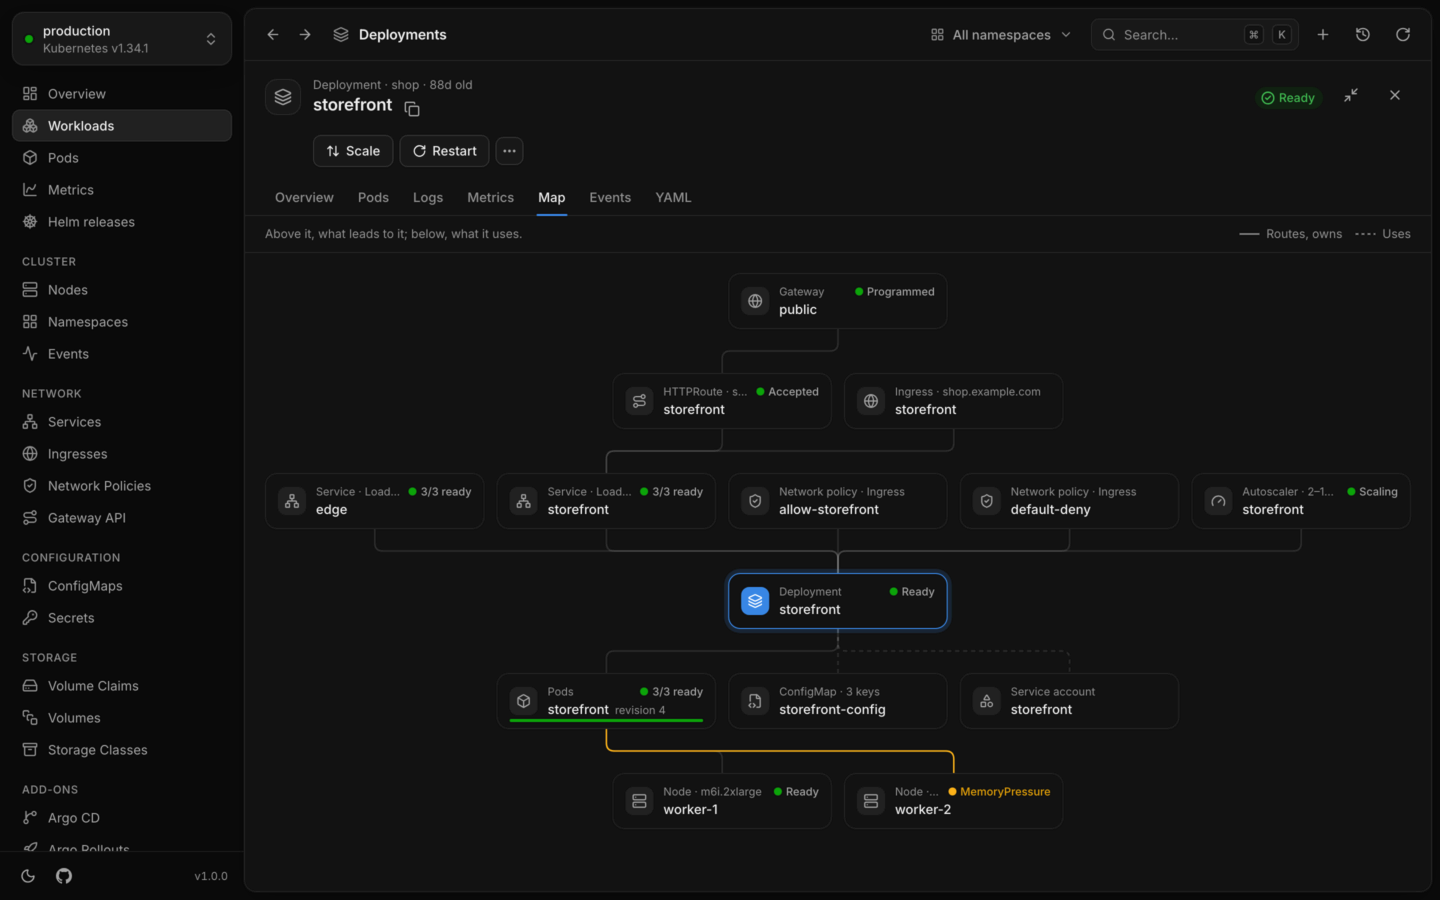
Task: Close the storefront deployment panel
Action: [1395, 95]
